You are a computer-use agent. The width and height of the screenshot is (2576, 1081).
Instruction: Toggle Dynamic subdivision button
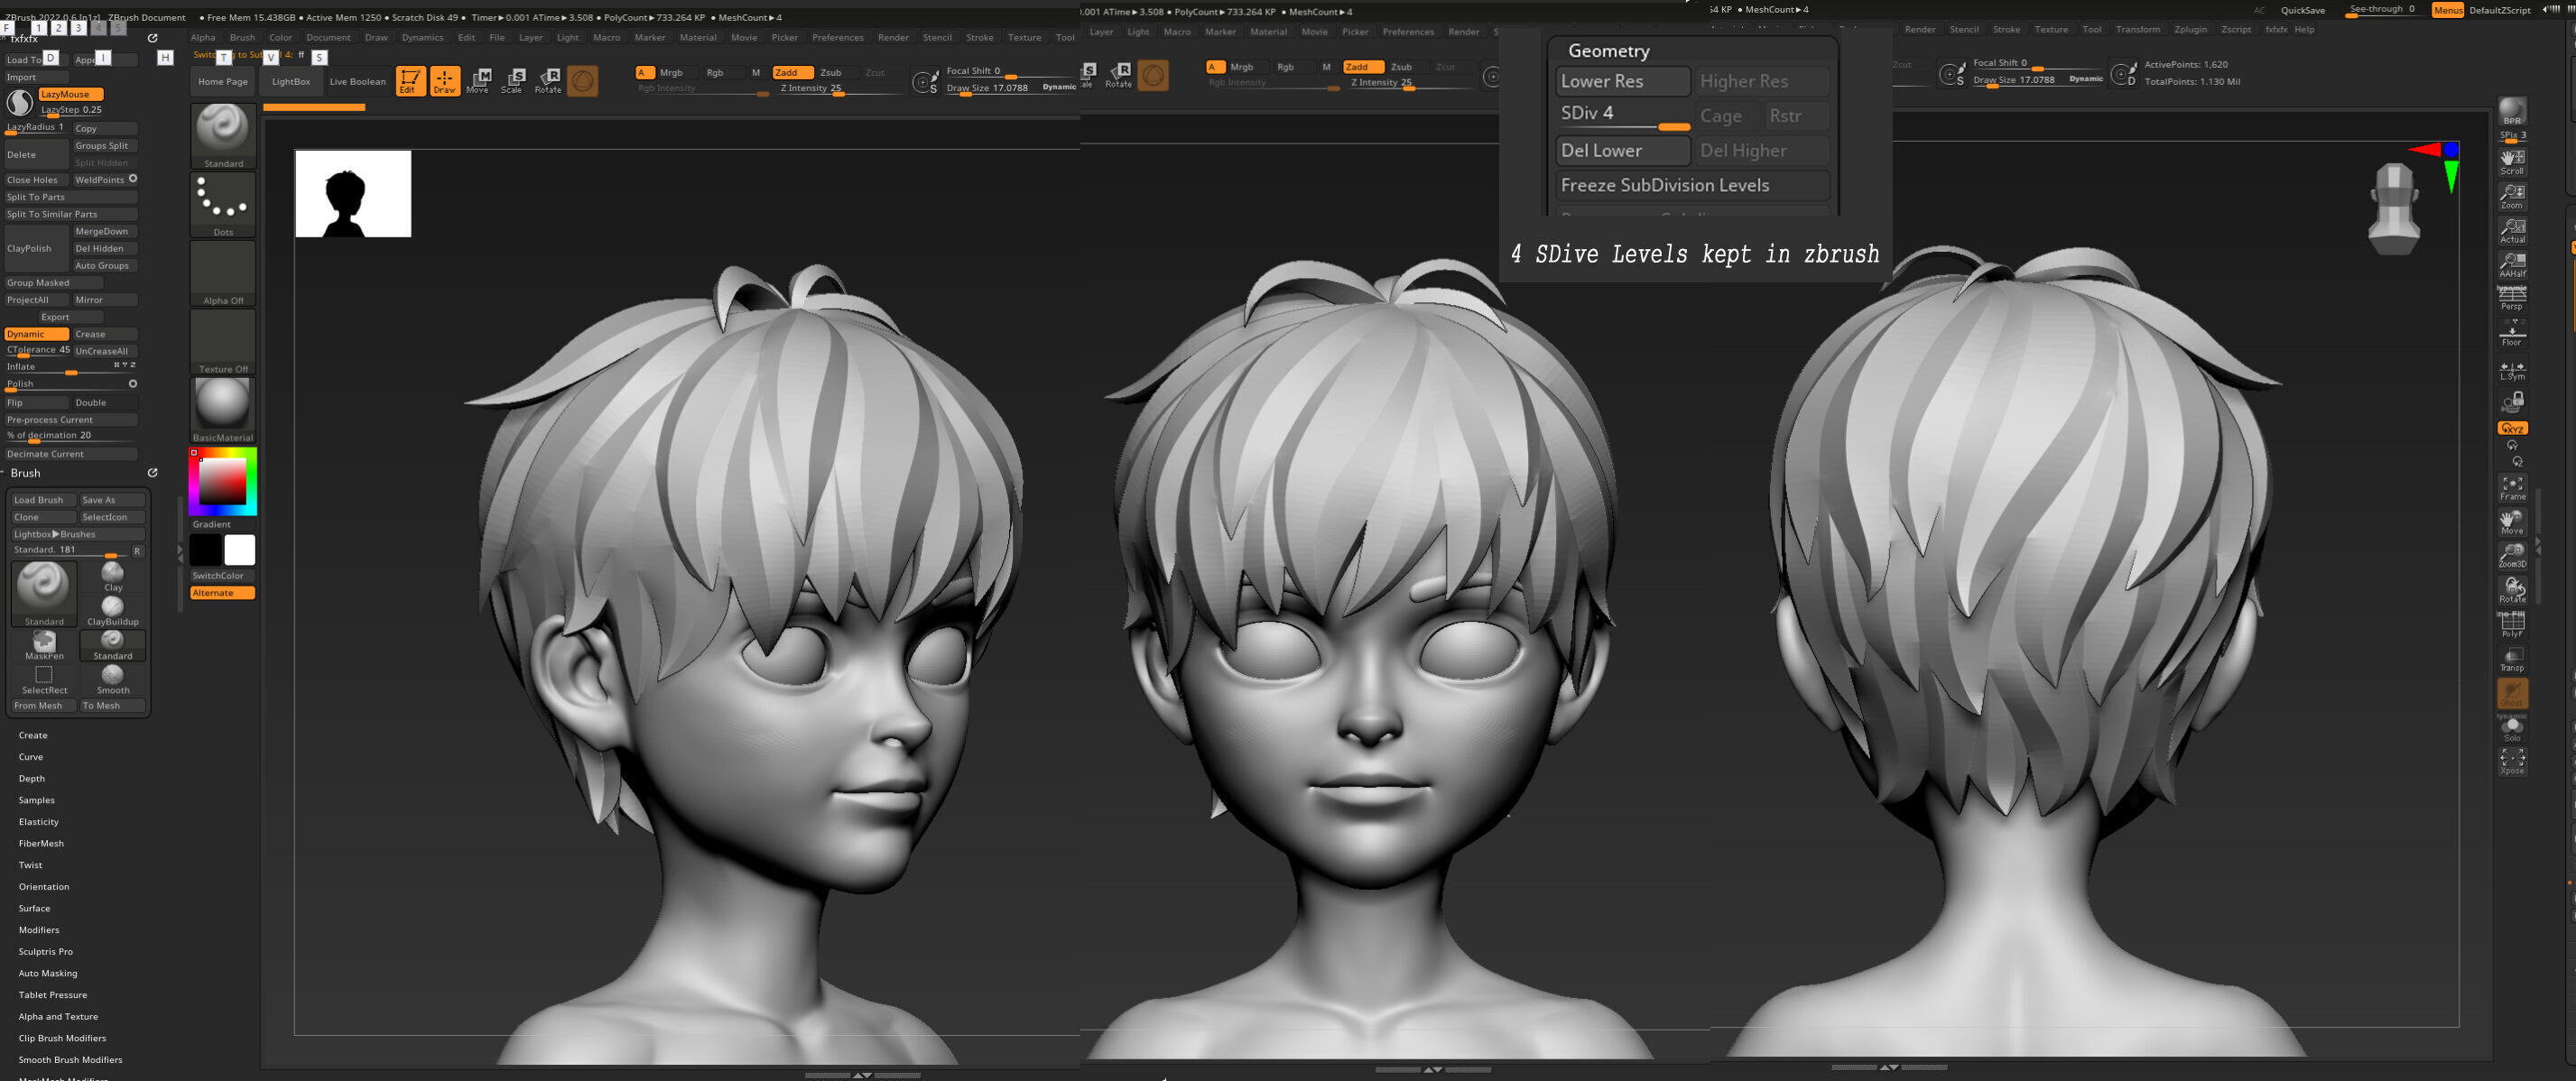click(x=36, y=334)
